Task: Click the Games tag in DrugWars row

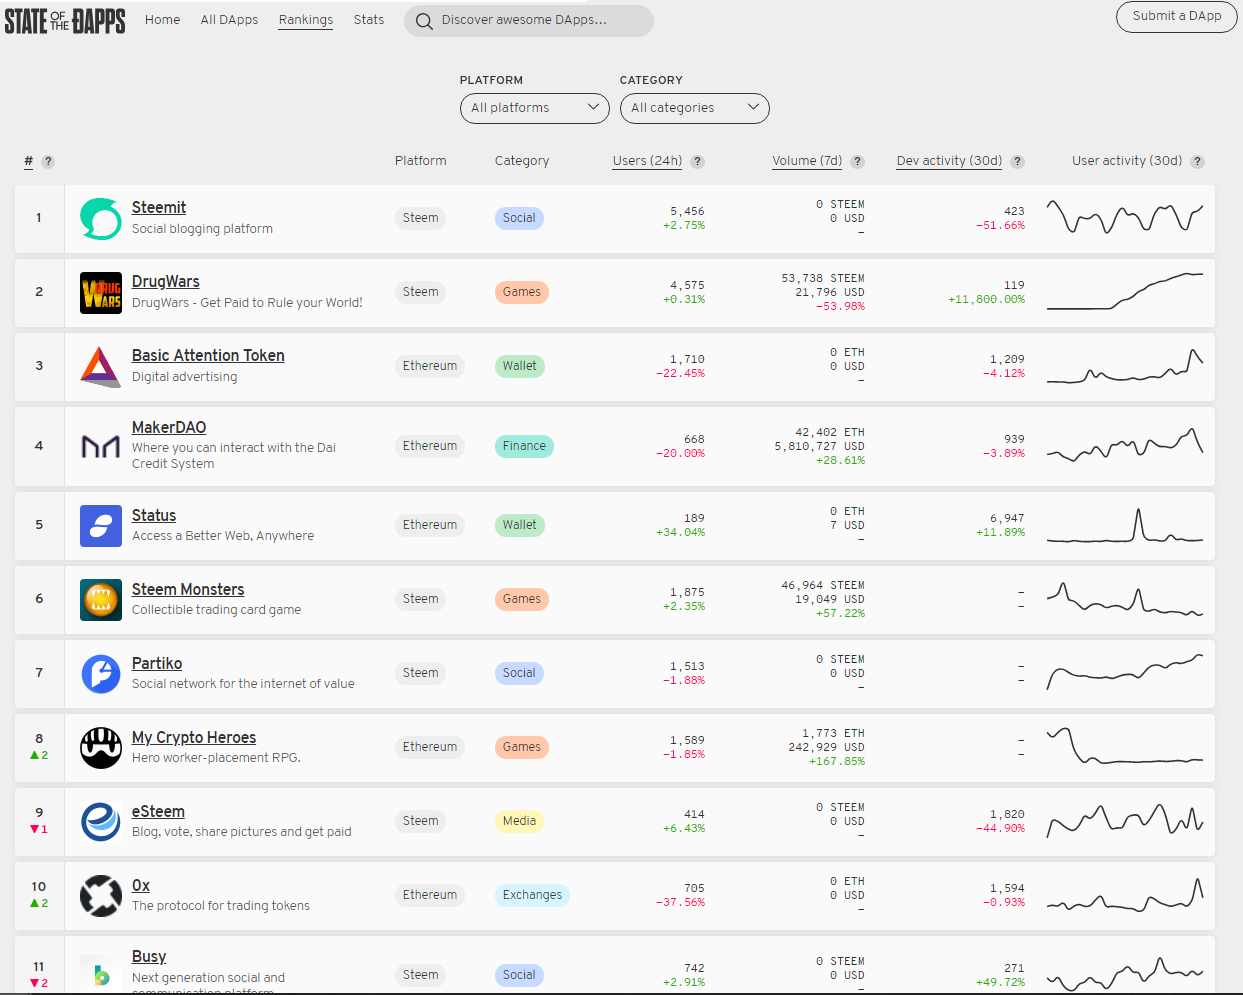Action: pyautogui.click(x=521, y=292)
